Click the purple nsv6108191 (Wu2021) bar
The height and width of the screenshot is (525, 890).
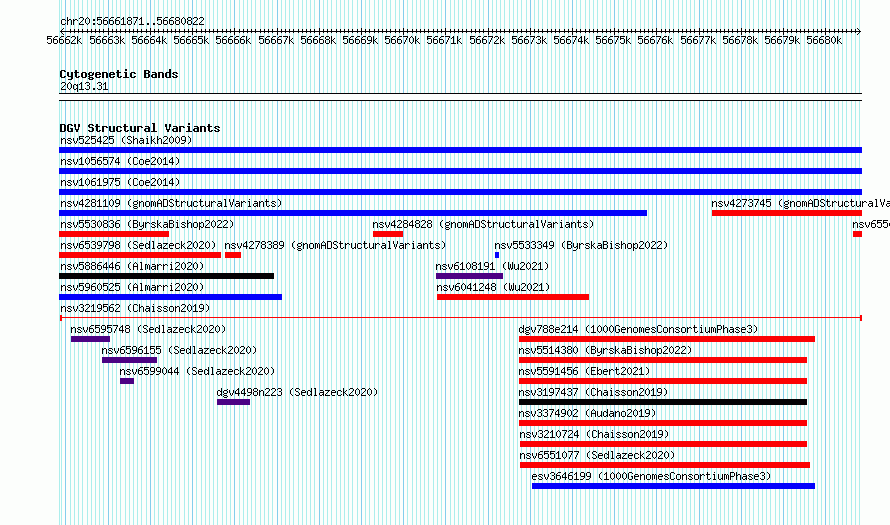point(469,276)
